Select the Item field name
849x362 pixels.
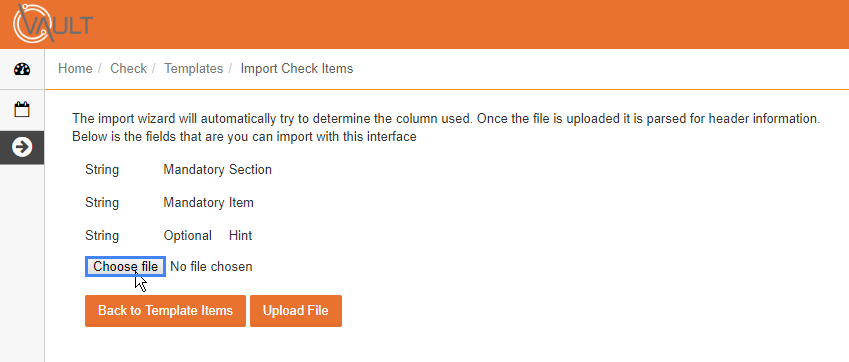(x=241, y=203)
